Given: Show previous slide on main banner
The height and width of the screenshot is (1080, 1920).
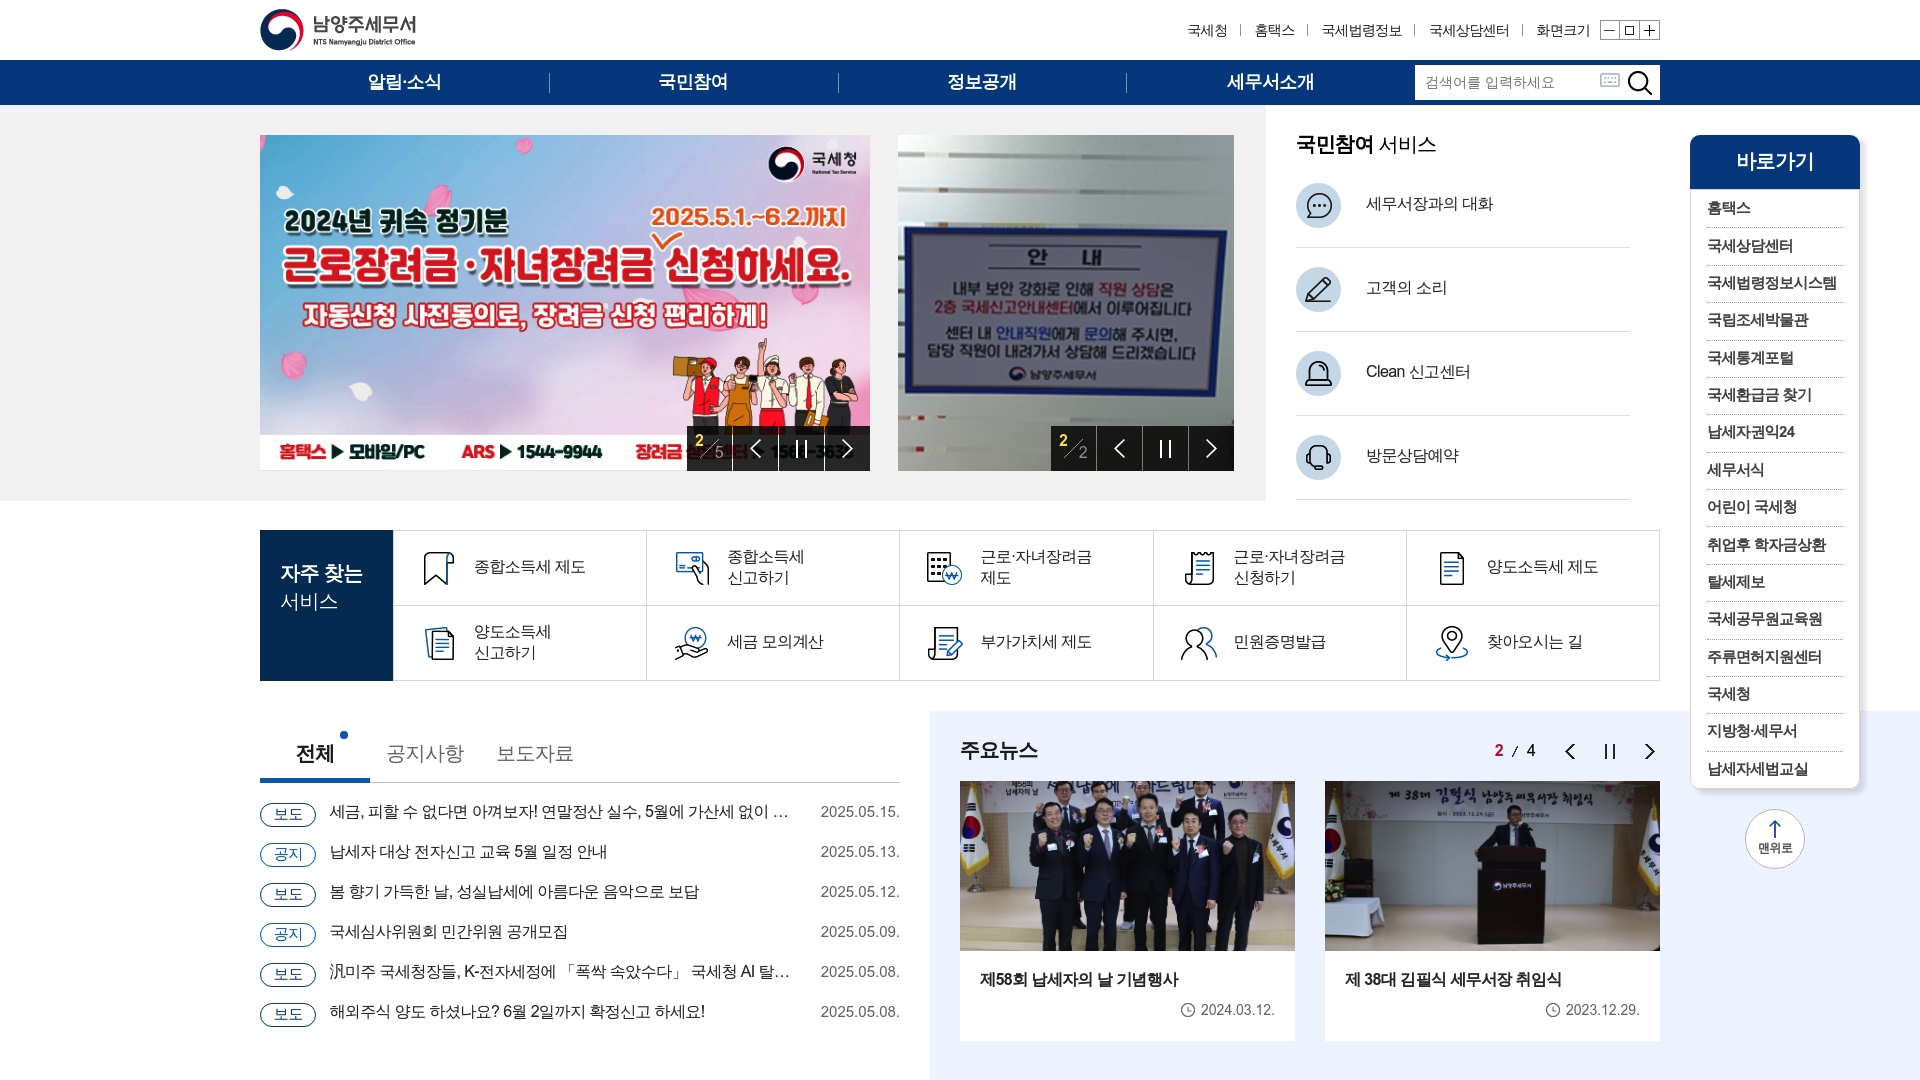Looking at the screenshot, I should [756, 448].
